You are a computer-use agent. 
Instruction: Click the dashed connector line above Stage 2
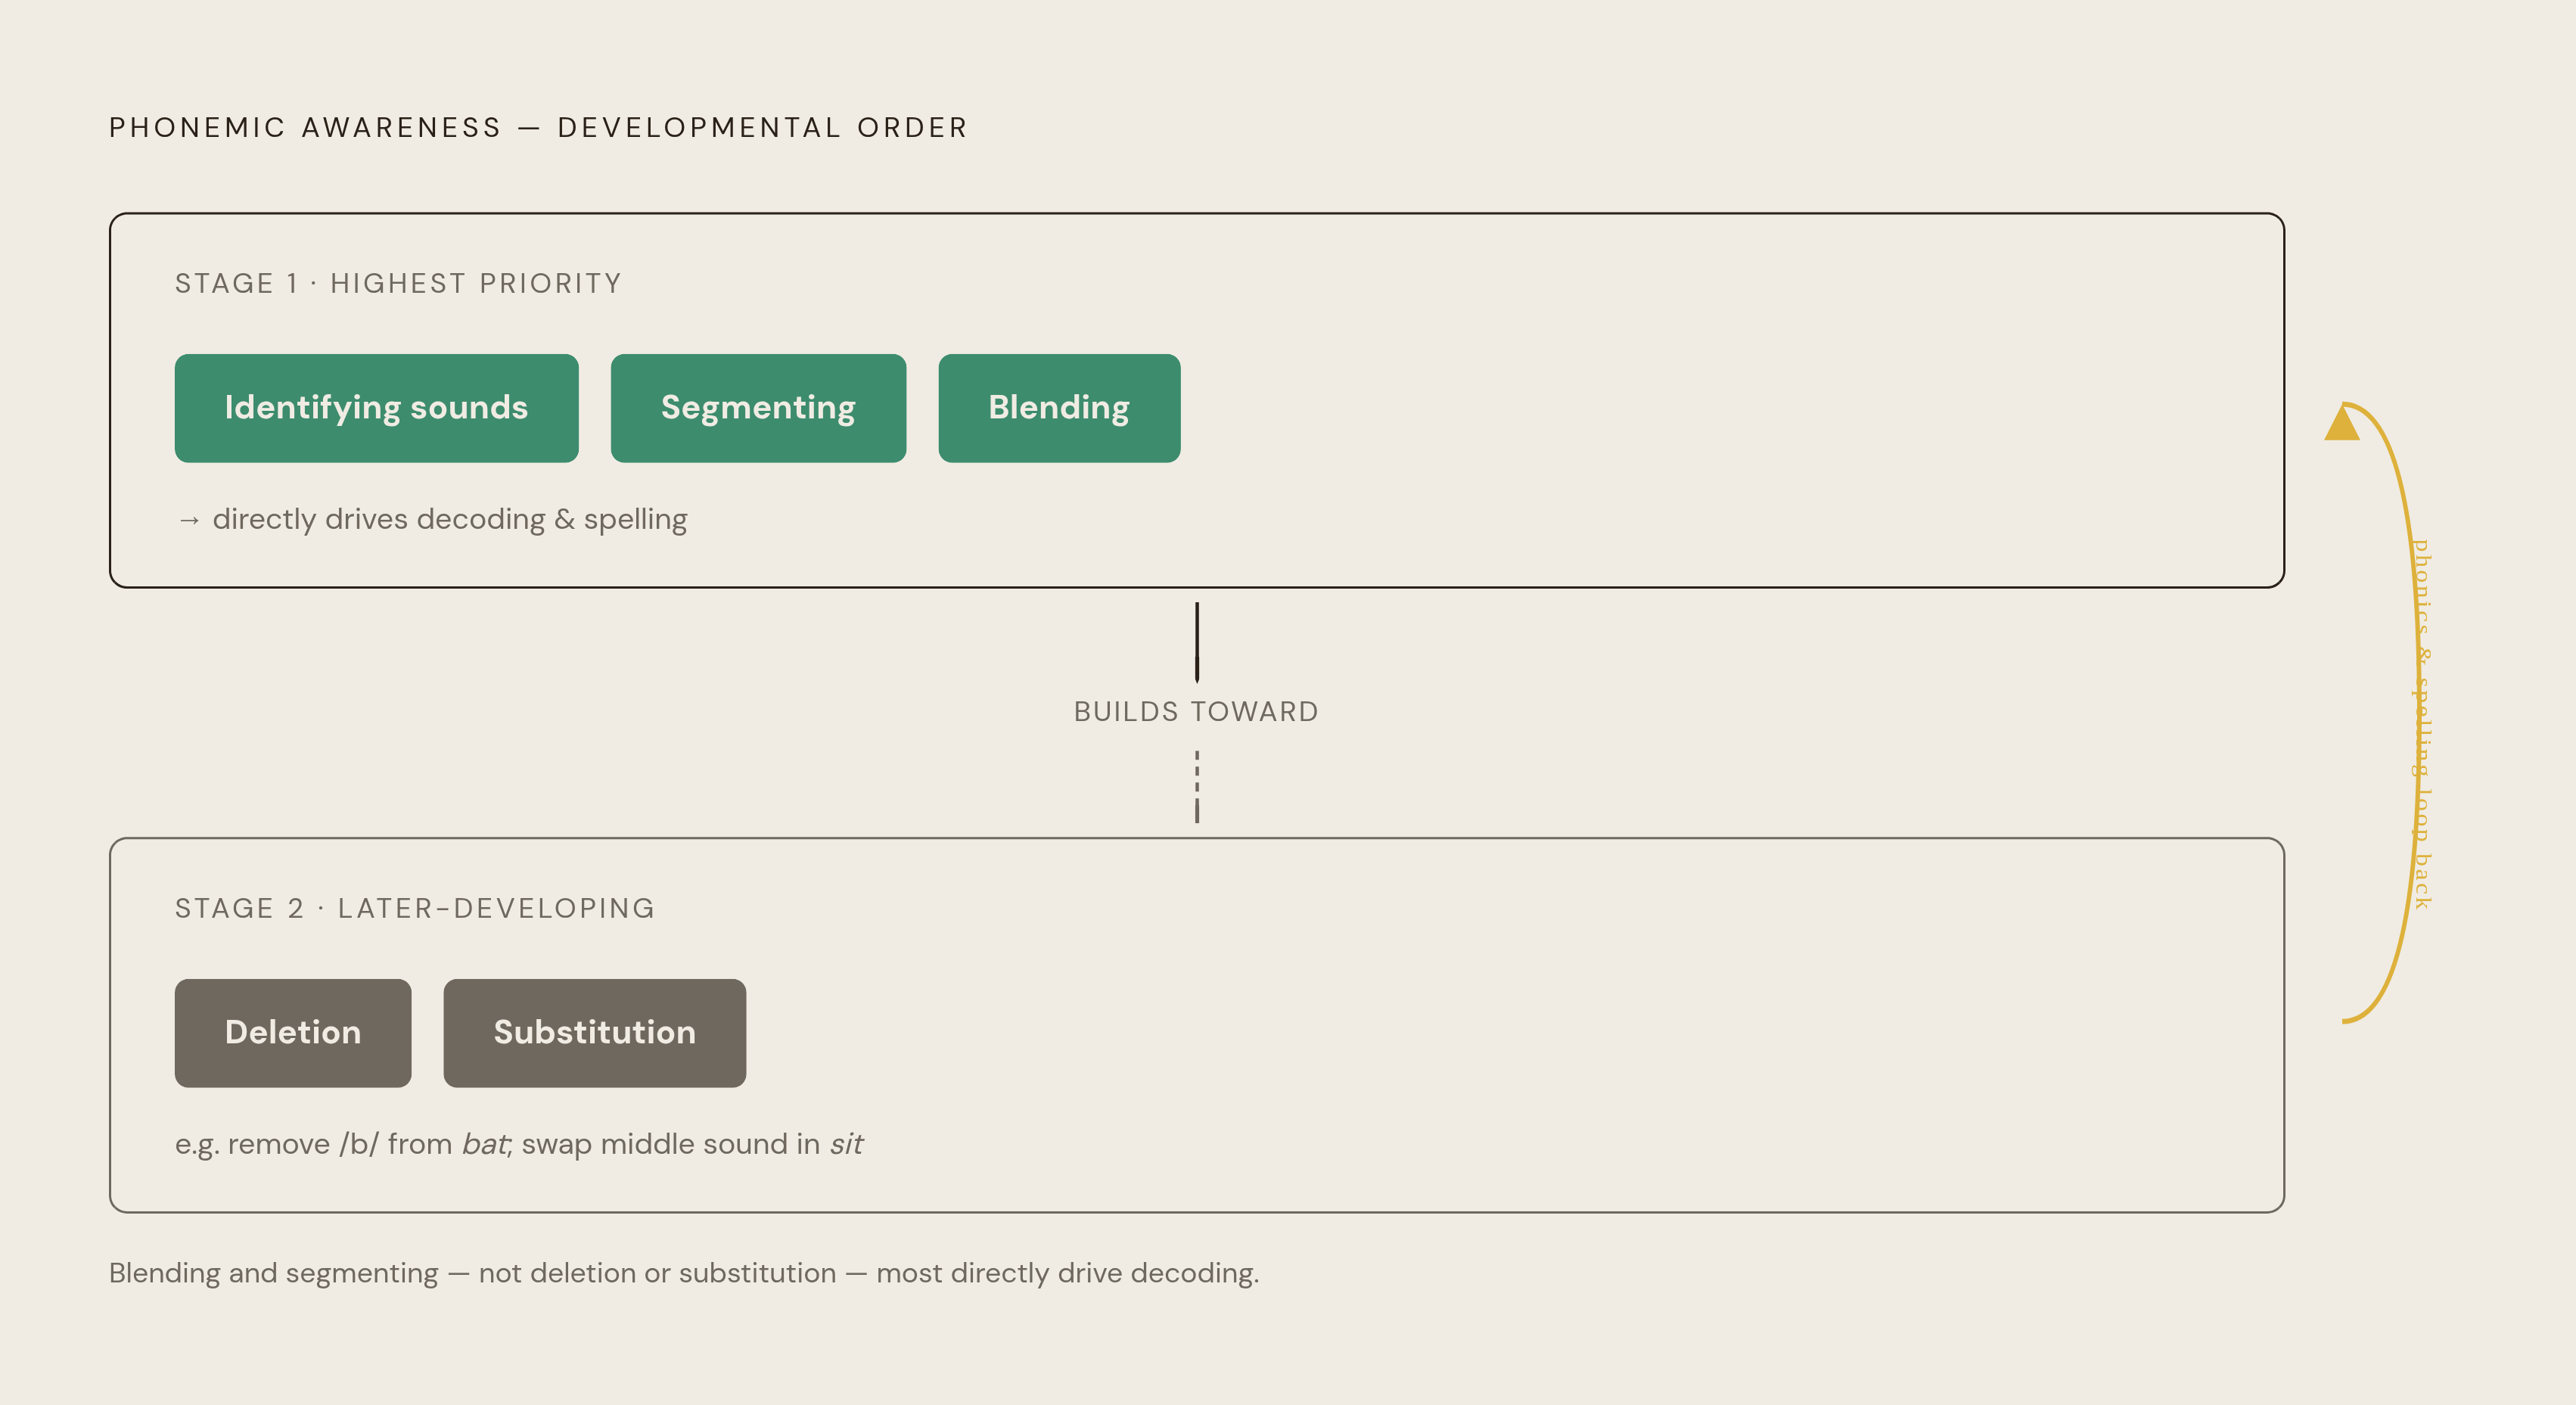(x=1197, y=787)
